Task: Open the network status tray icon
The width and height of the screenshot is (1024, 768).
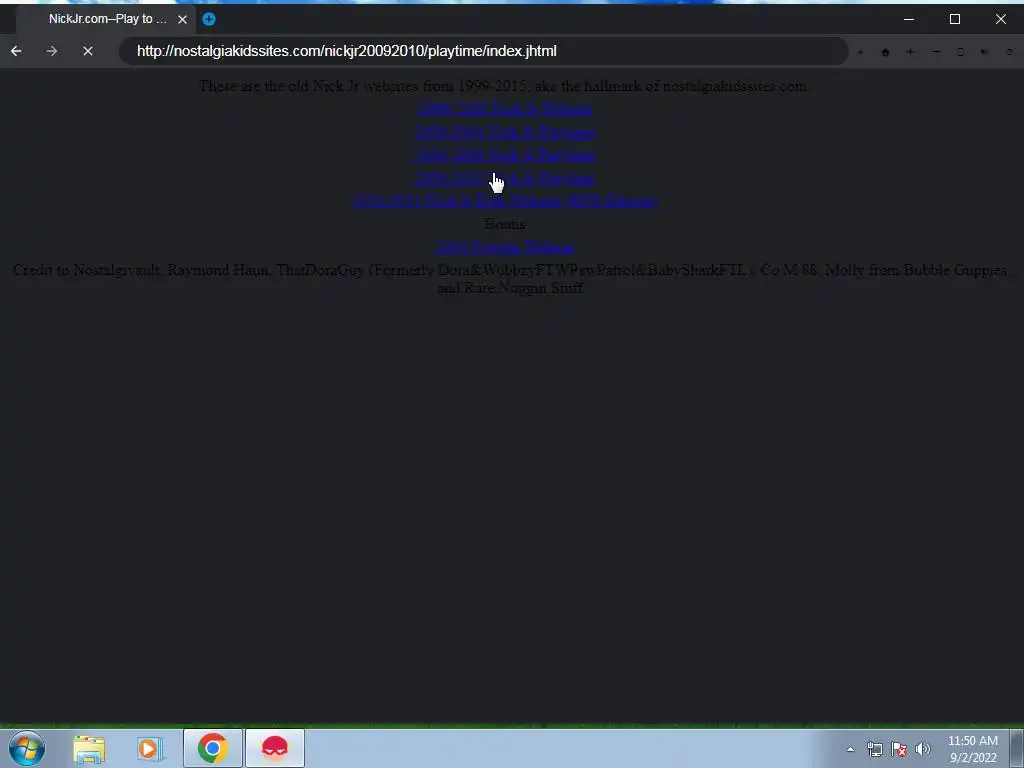Action: click(x=874, y=749)
